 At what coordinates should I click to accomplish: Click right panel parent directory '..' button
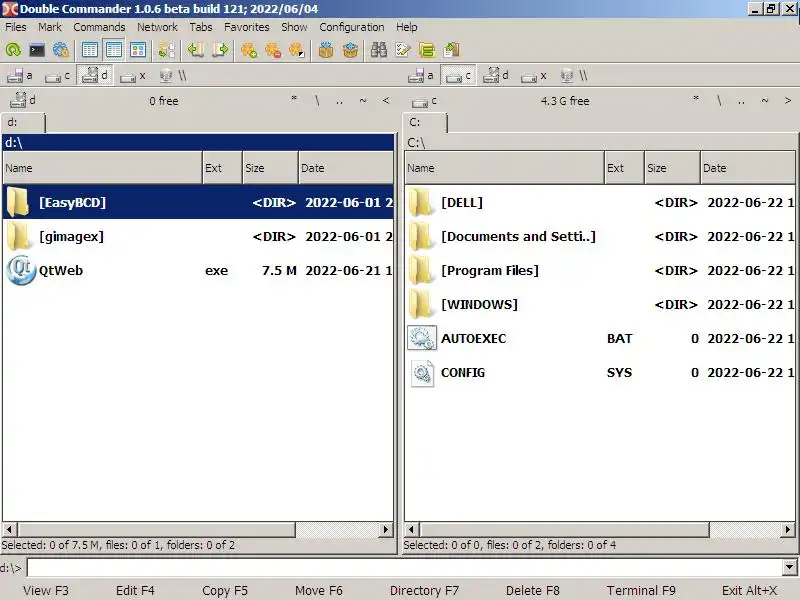point(741,101)
